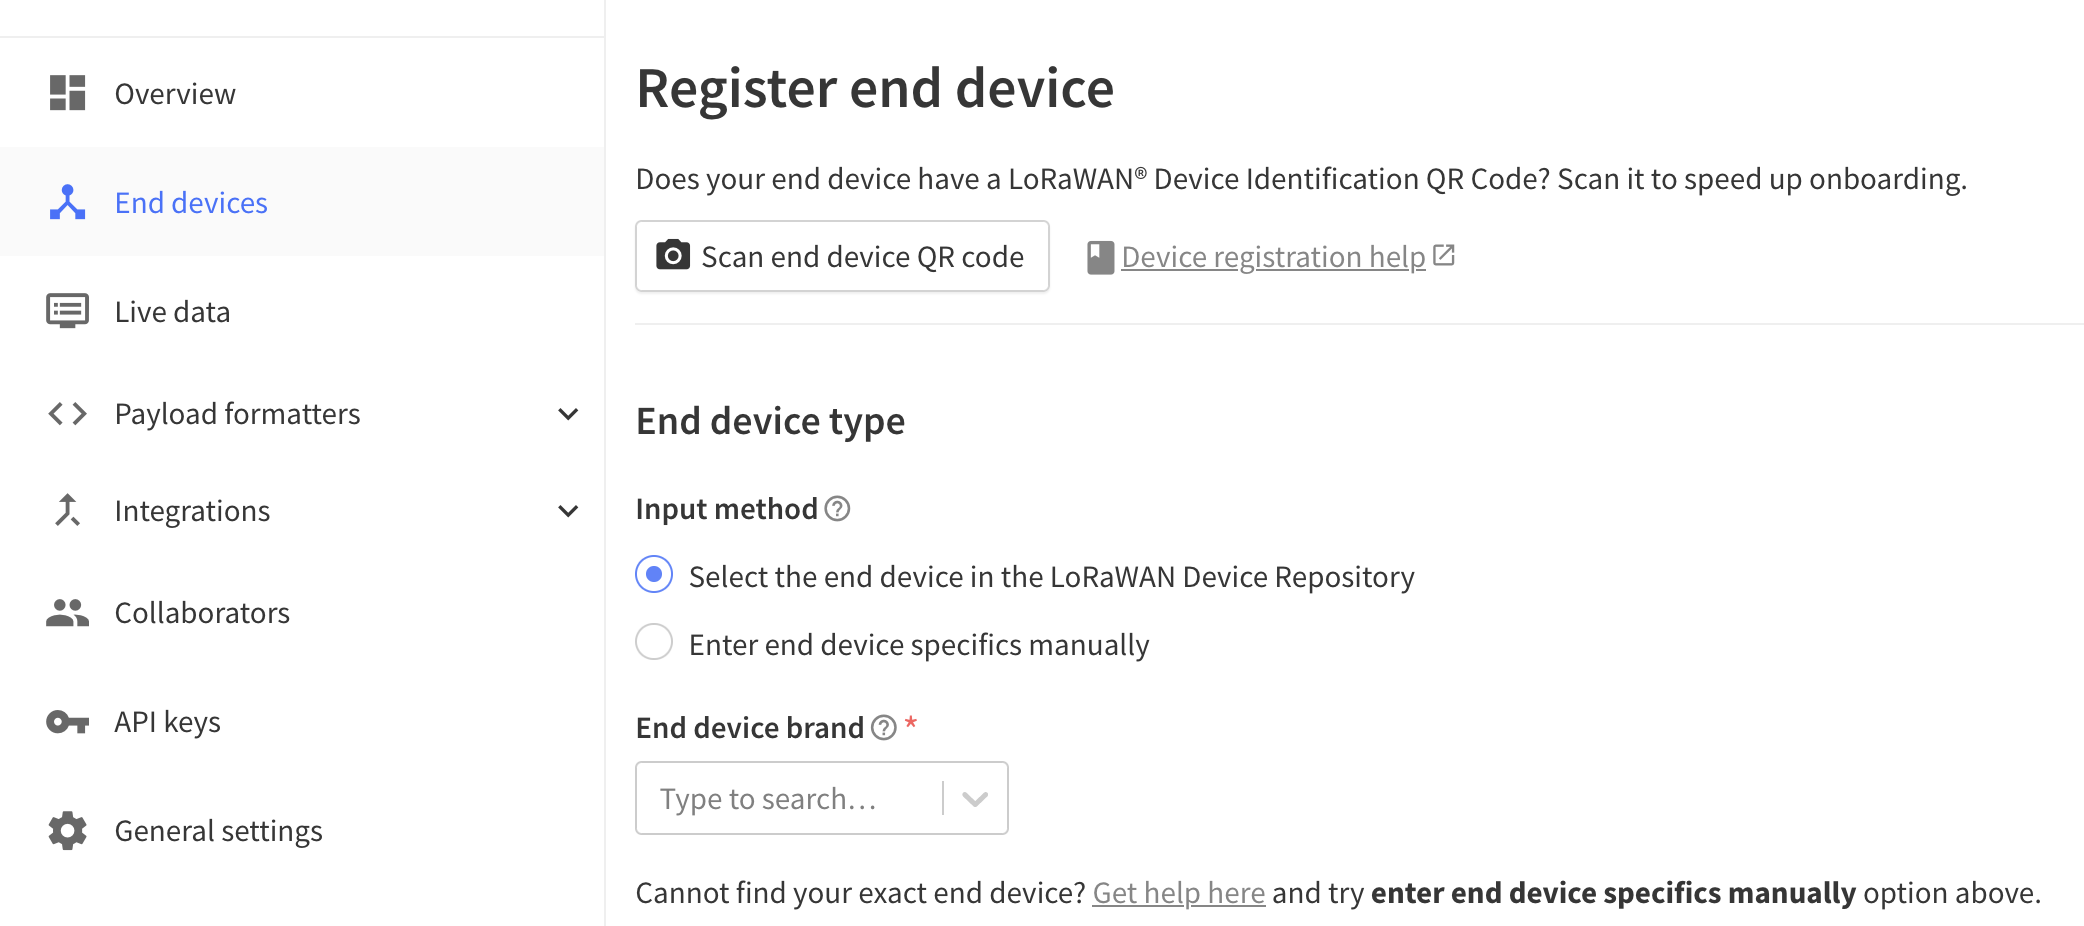This screenshot has width=2084, height=926.
Task: Click the Integrations merge arrow icon
Action: click(67, 510)
